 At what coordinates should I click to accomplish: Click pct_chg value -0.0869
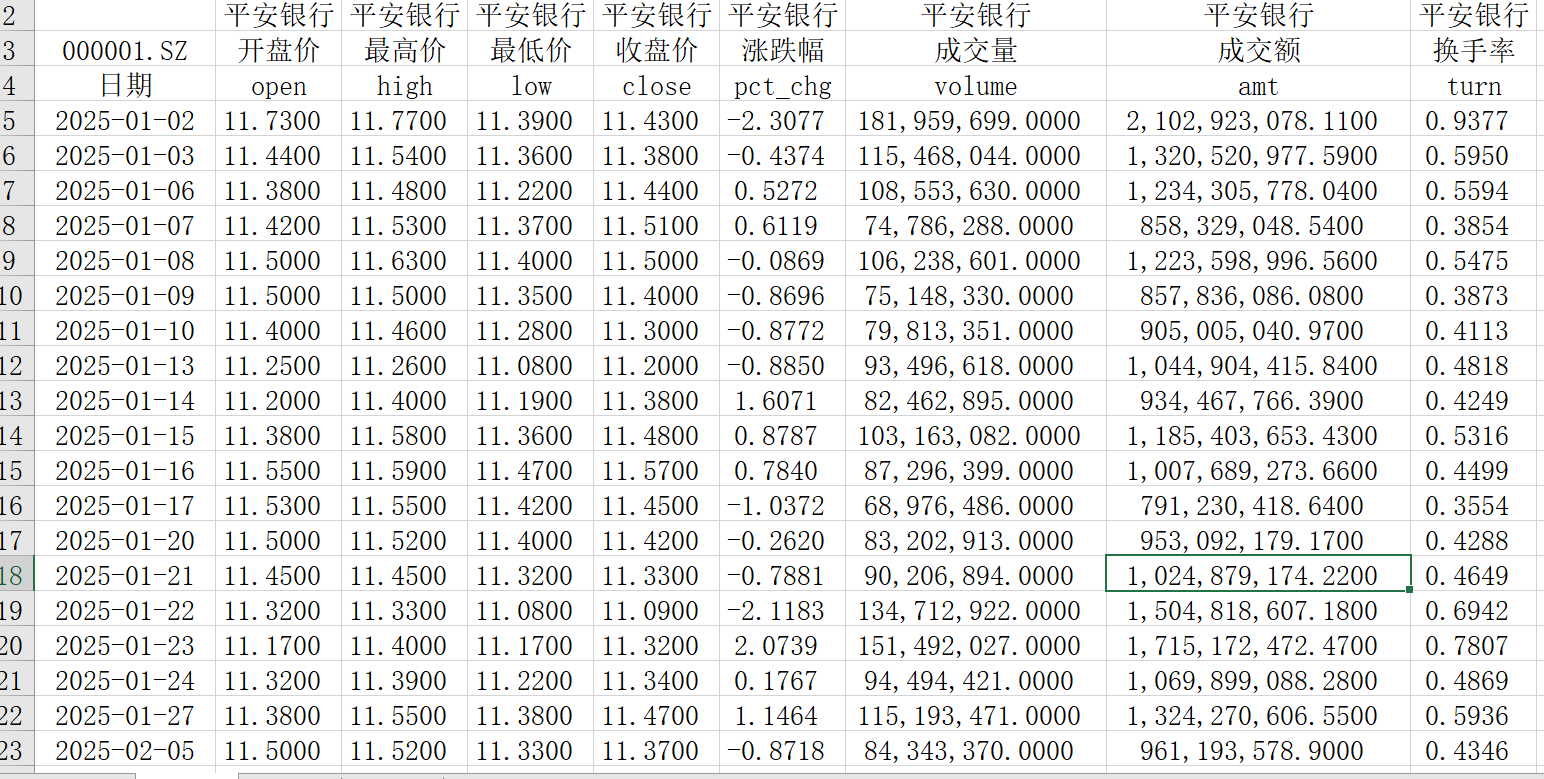click(x=782, y=261)
